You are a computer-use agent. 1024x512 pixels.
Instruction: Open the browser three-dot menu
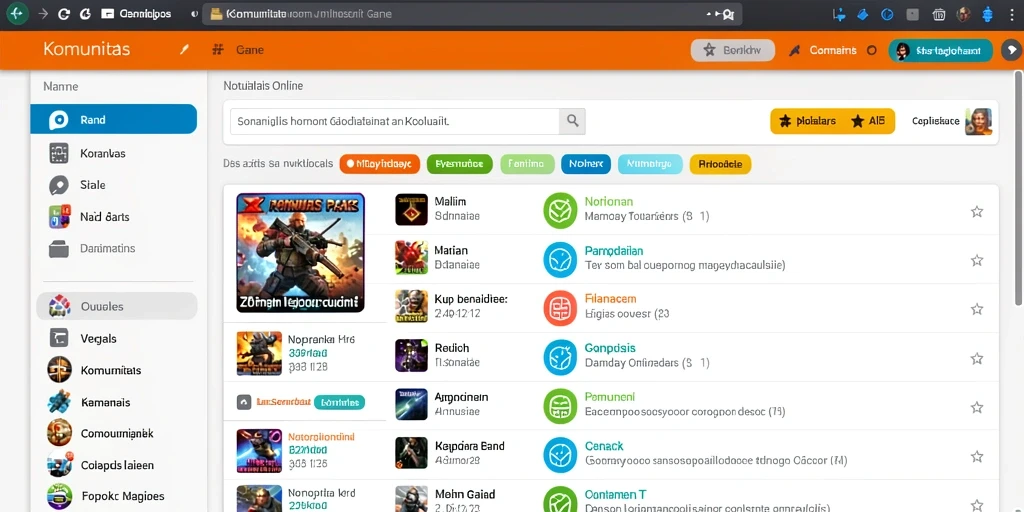click(1012, 14)
